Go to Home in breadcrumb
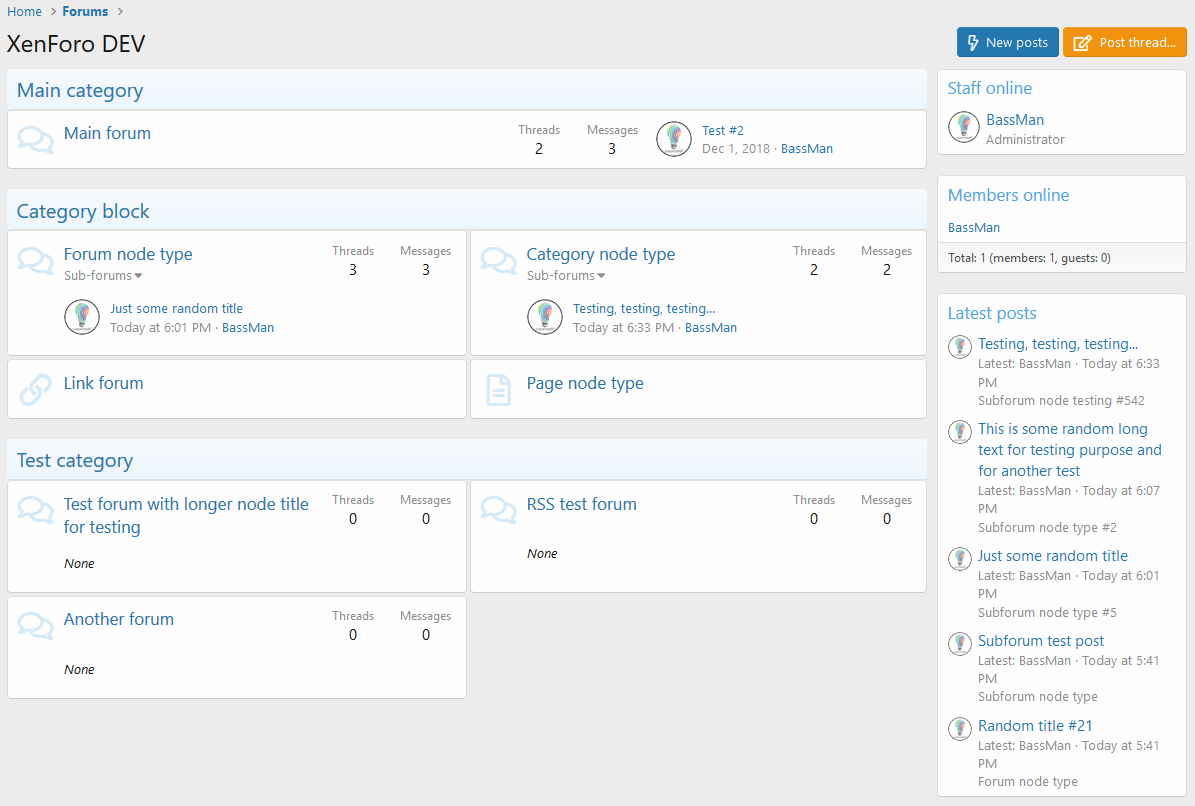This screenshot has width=1195, height=806. [x=24, y=12]
